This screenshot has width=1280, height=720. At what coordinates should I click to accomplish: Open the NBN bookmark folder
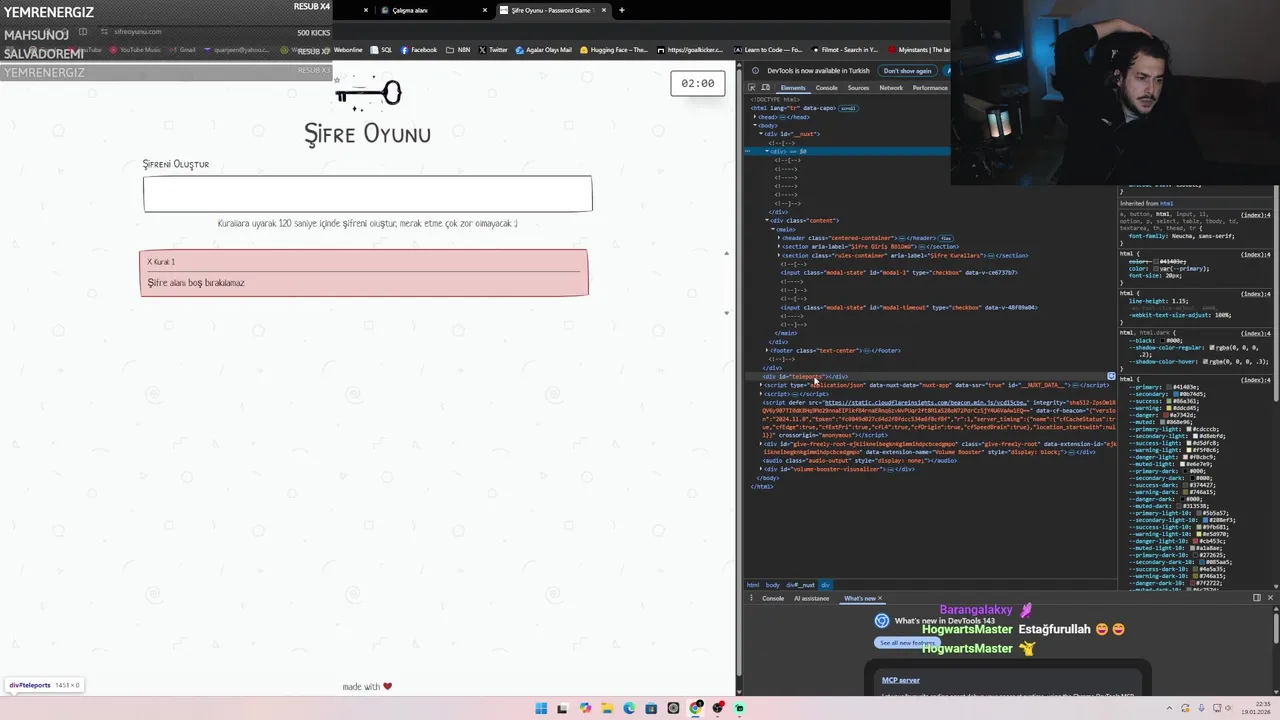(458, 50)
